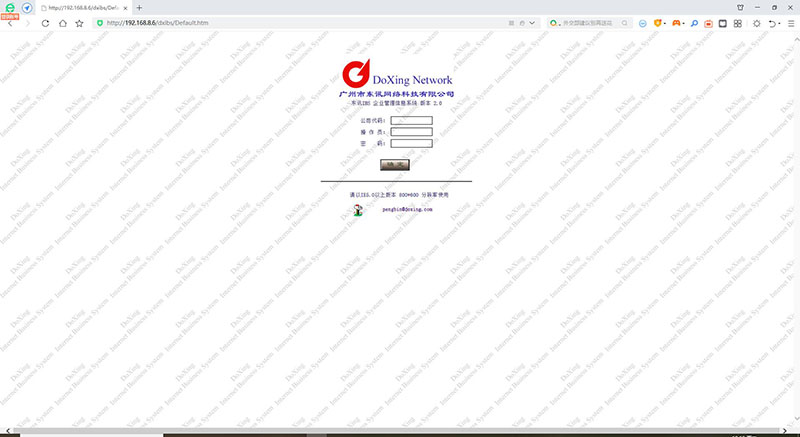Open the red video TV extension
Screen dimensions: 800x437
coord(708,23)
